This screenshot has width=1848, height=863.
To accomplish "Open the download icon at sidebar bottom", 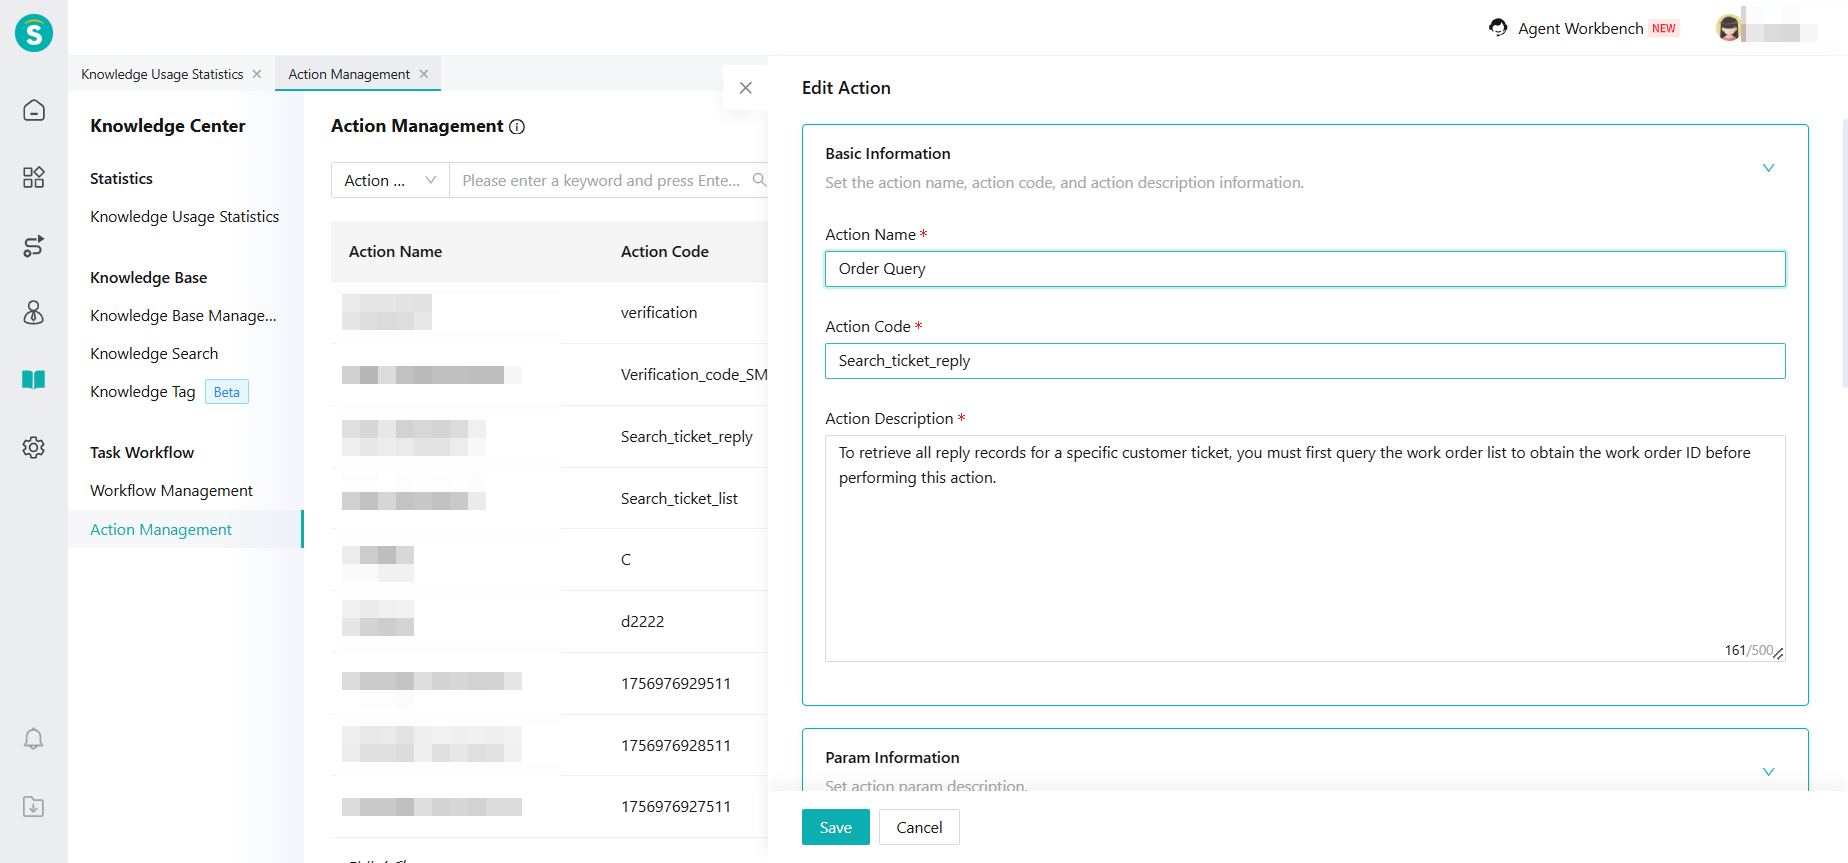I will [x=34, y=807].
